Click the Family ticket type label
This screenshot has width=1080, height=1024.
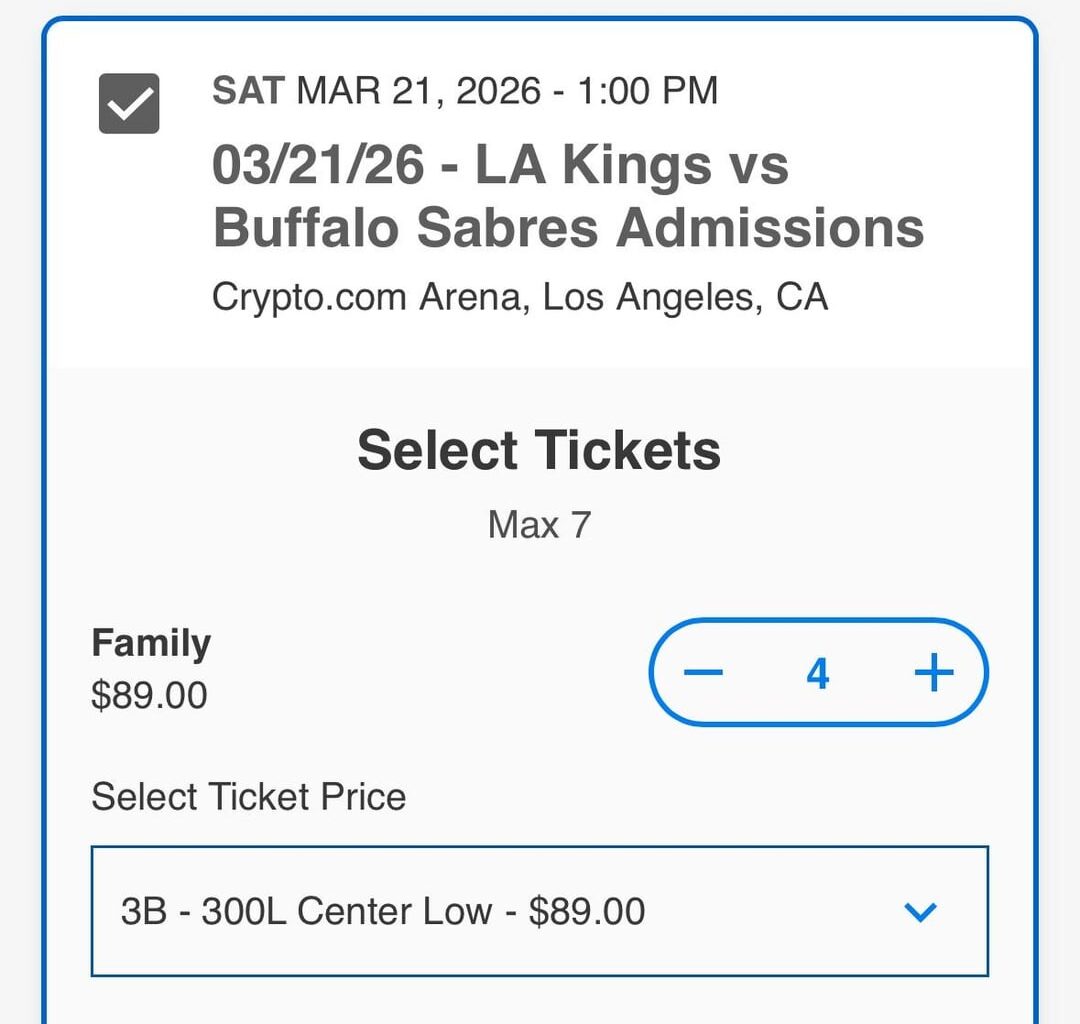(x=150, y=642)
